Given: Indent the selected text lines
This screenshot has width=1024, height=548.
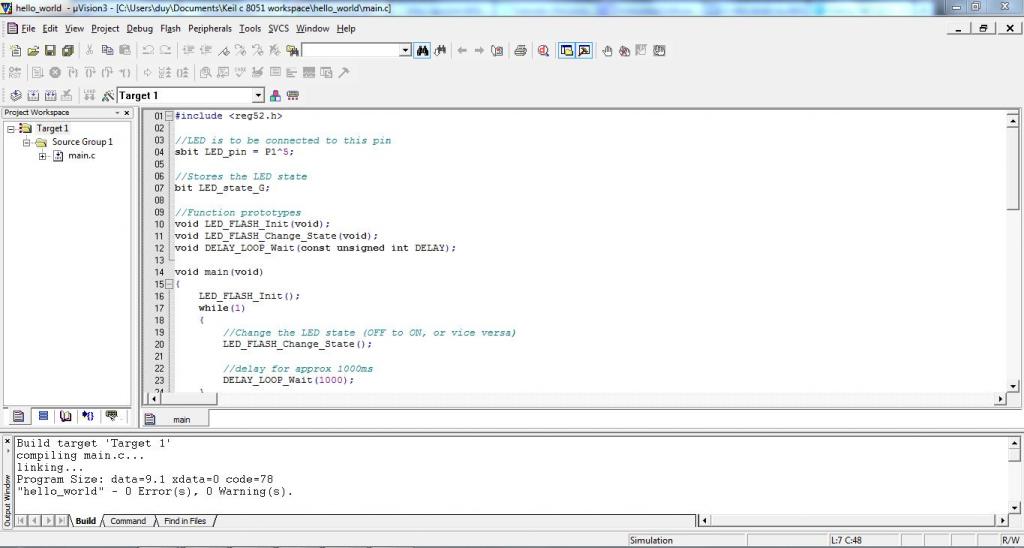Looking at the screenshot, I should [189, 50].
